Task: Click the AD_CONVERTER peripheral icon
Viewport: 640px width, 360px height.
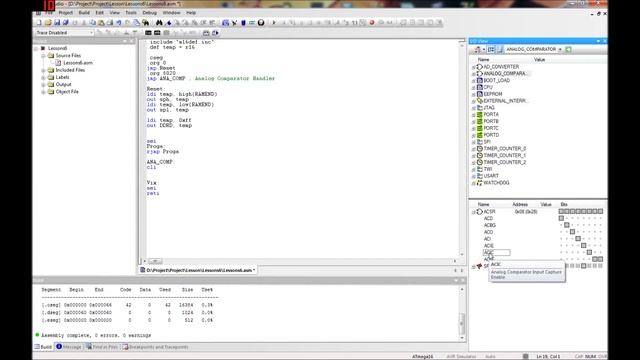Action: (x=480, y=67)
